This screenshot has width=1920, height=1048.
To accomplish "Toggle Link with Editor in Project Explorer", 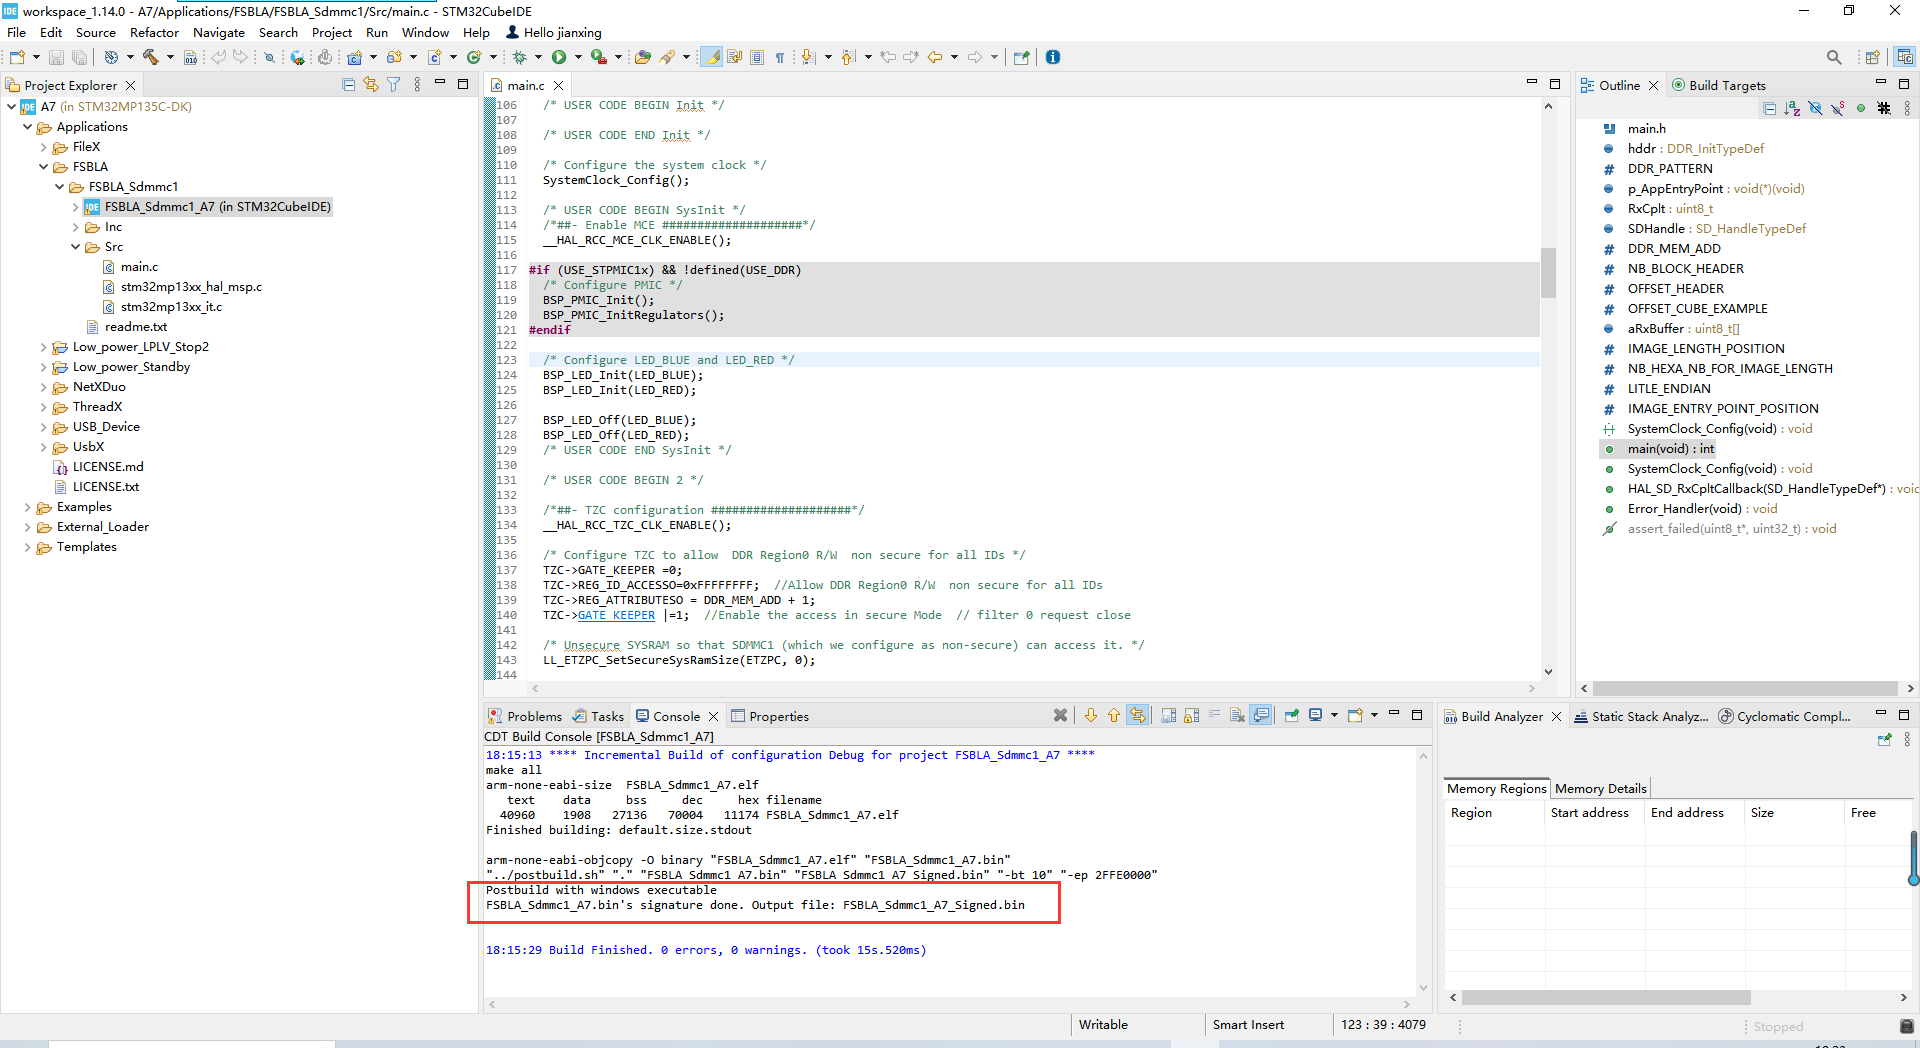I will 371,85.
